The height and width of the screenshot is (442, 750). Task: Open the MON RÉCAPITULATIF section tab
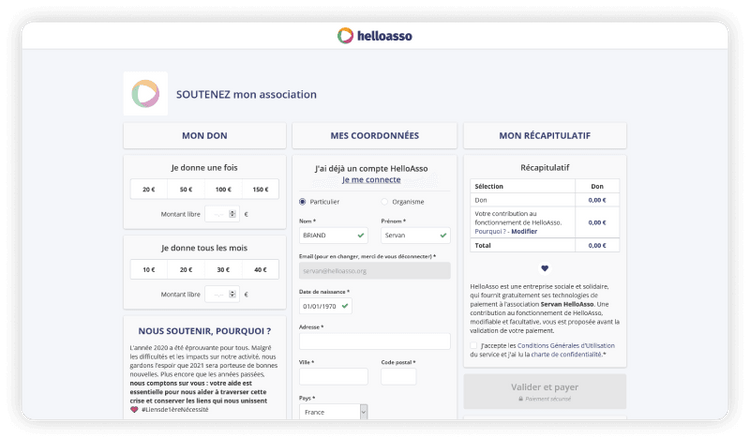click(x=545, y=135)
